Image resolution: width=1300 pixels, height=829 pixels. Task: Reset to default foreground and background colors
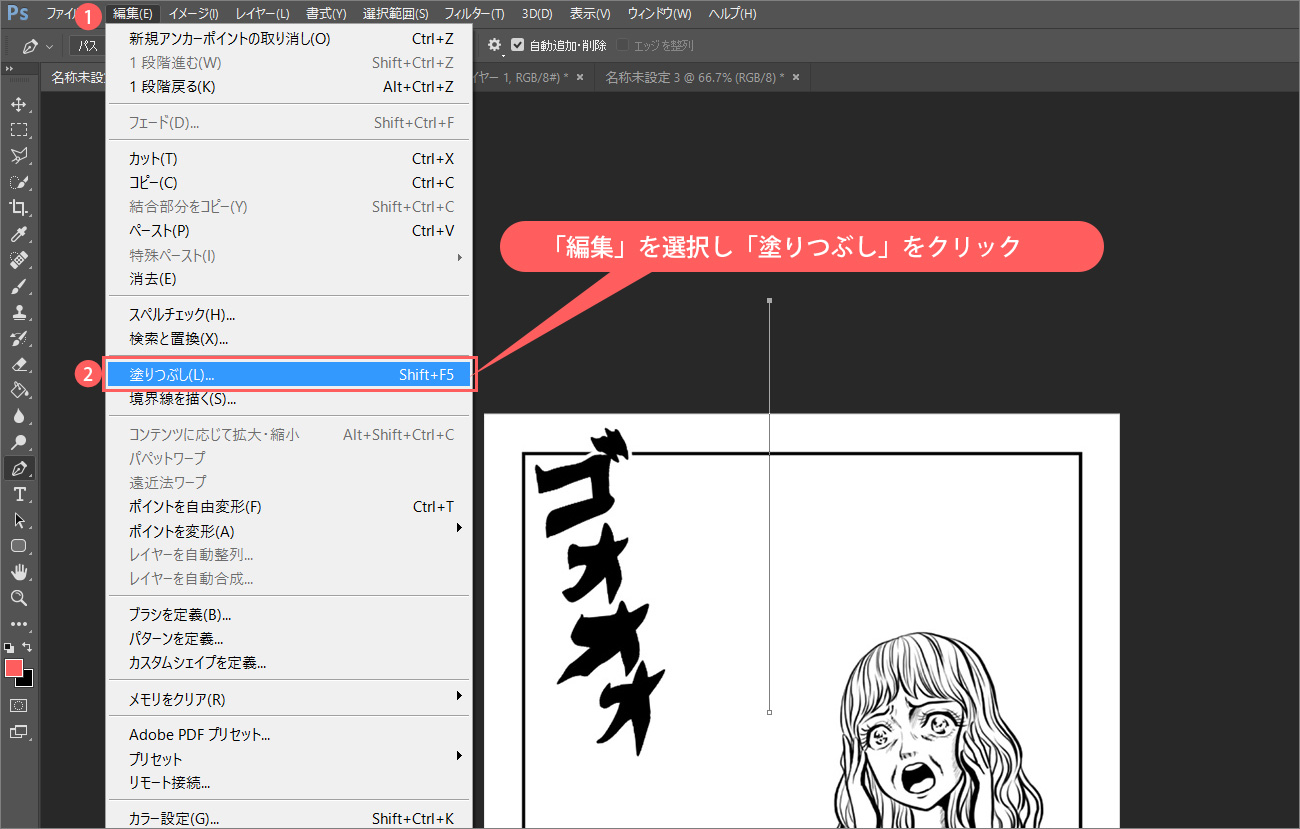(9, 647)
